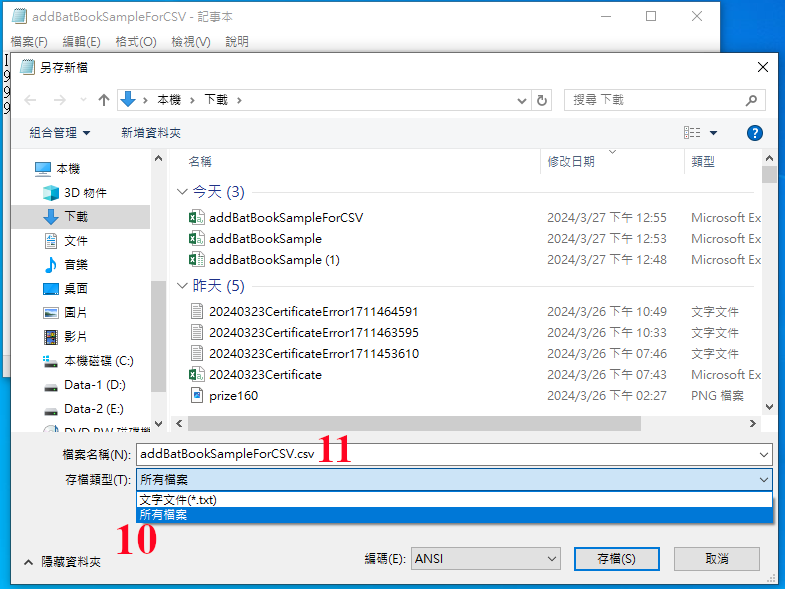Open Notepad 說明 menu
Image resolution: width=785 pixels, height=589 pixels.
tap(237, 42)
